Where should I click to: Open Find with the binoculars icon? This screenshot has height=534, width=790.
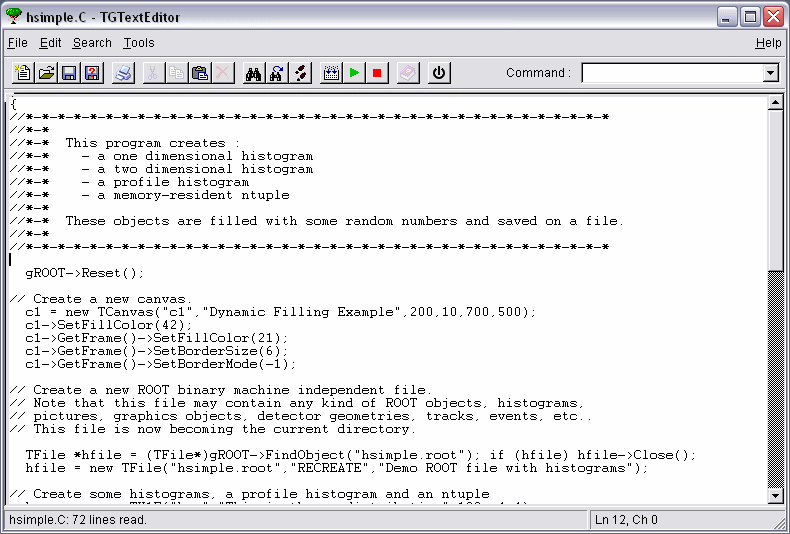click(253, 73)
